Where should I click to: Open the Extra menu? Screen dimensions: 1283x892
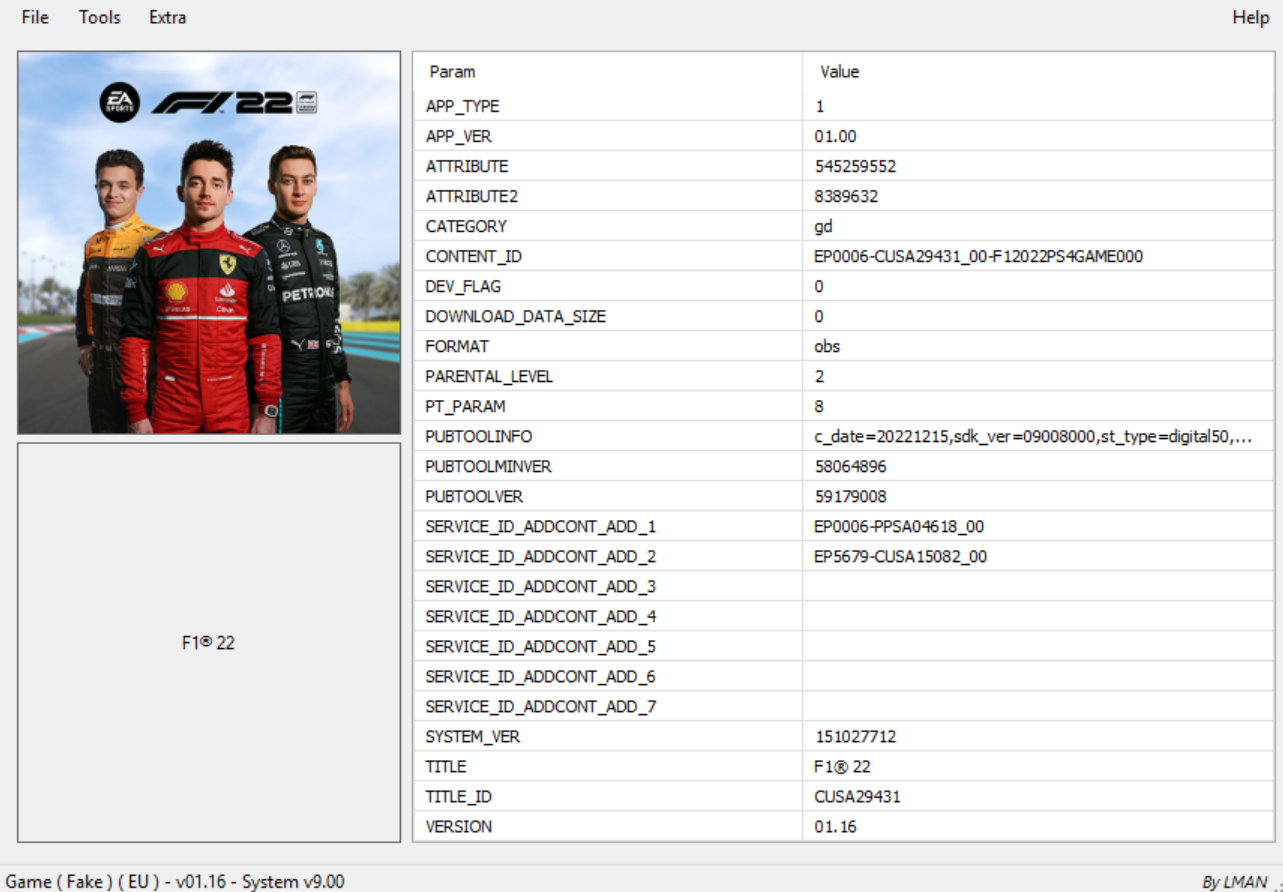pos(167,17)
